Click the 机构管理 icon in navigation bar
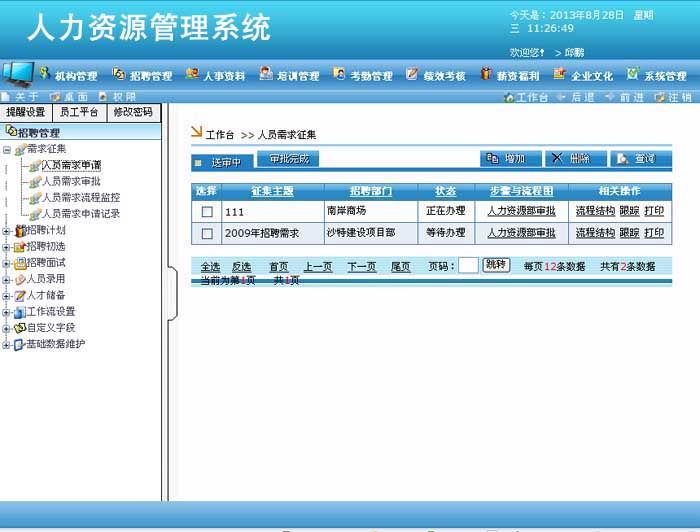This screenshot has height=532, width=700. (45, 74)
